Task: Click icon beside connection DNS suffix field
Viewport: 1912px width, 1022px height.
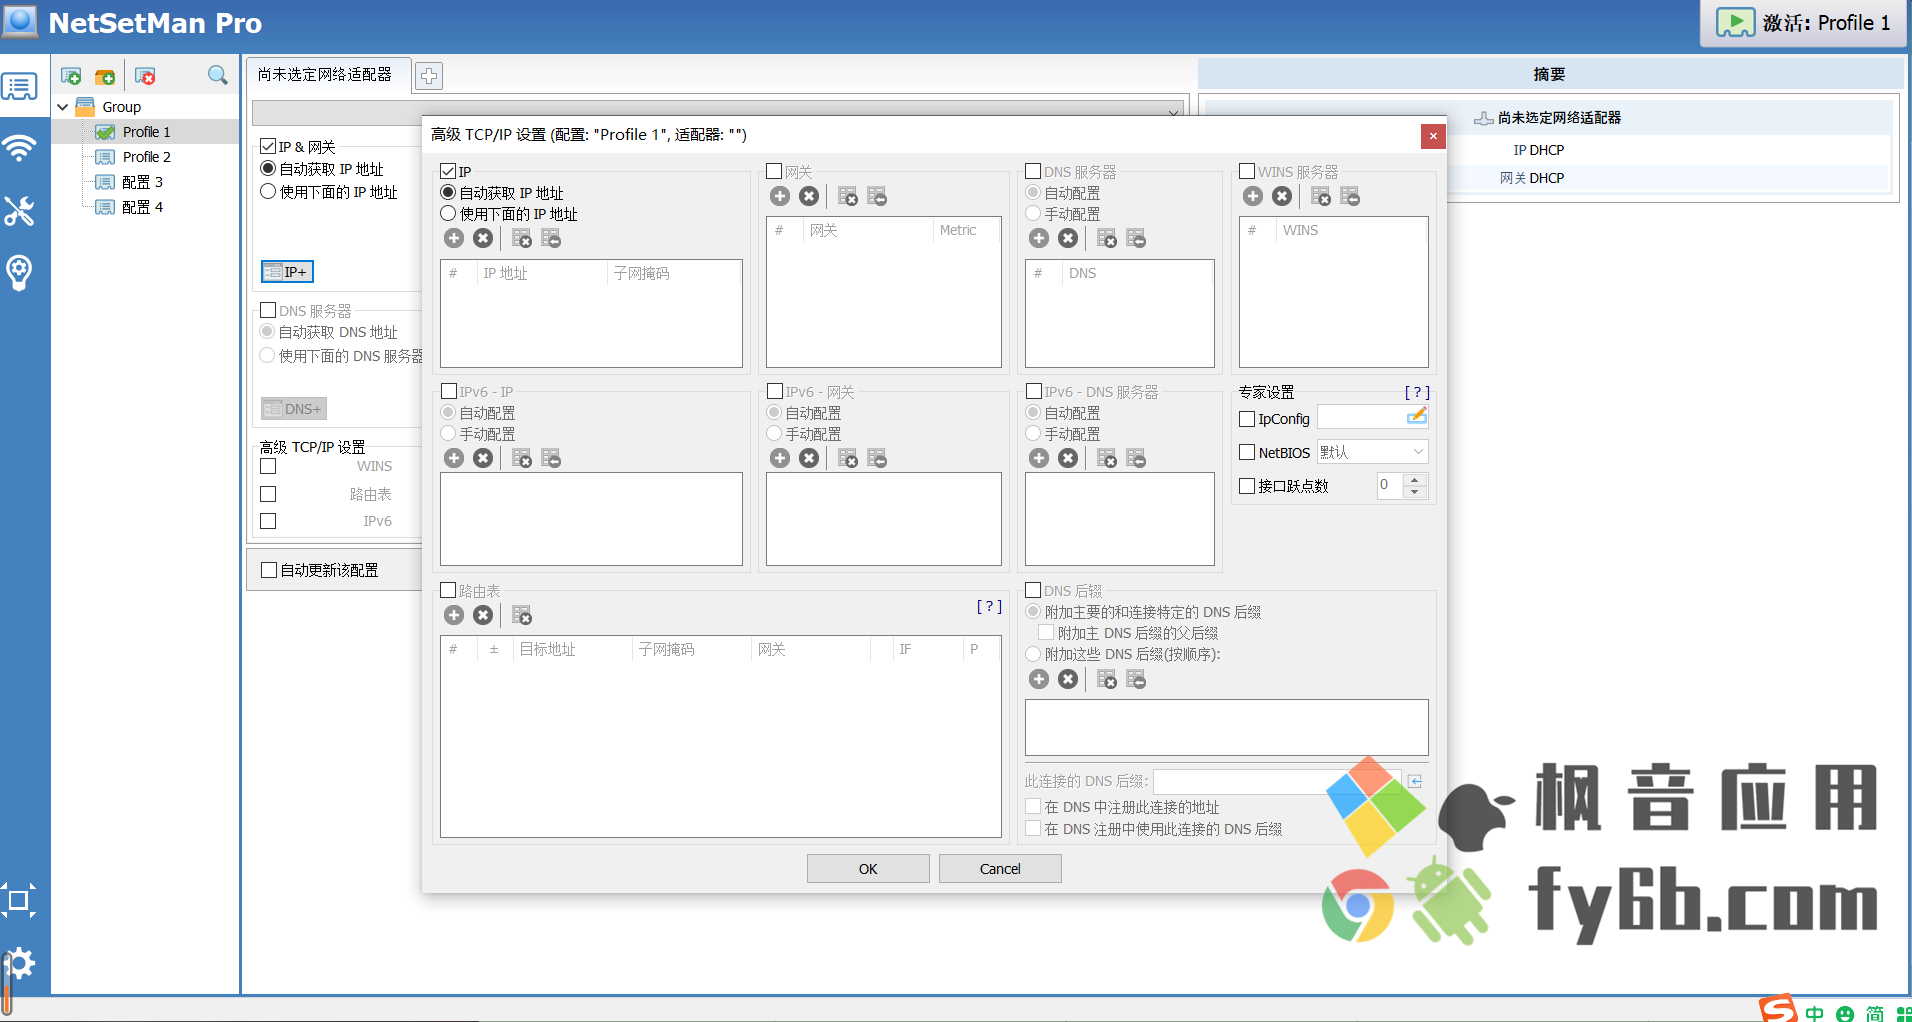Action: coord(1415,781)
